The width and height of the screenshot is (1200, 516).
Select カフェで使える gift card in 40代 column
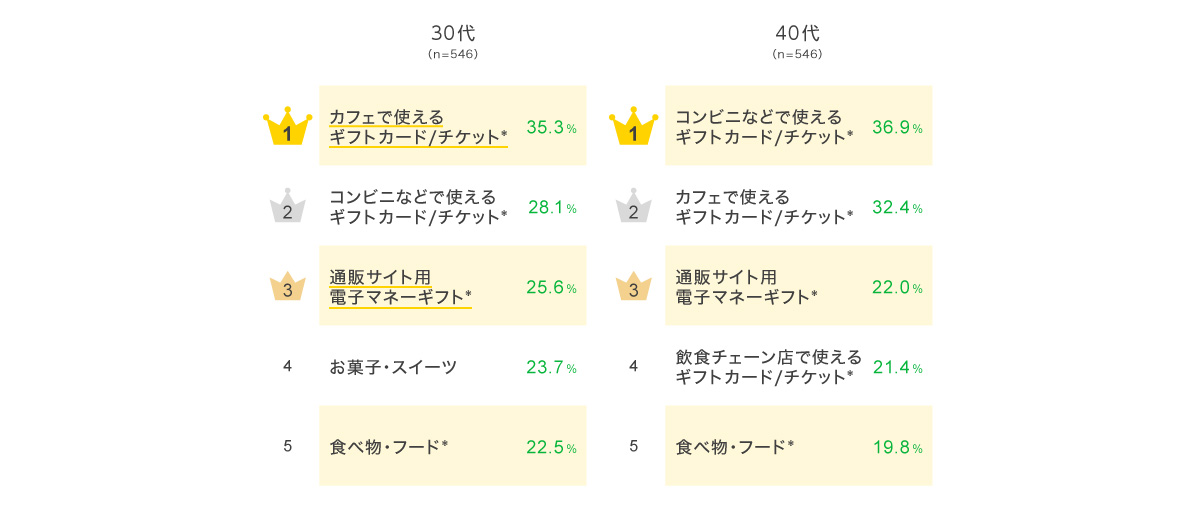point(764,207)
